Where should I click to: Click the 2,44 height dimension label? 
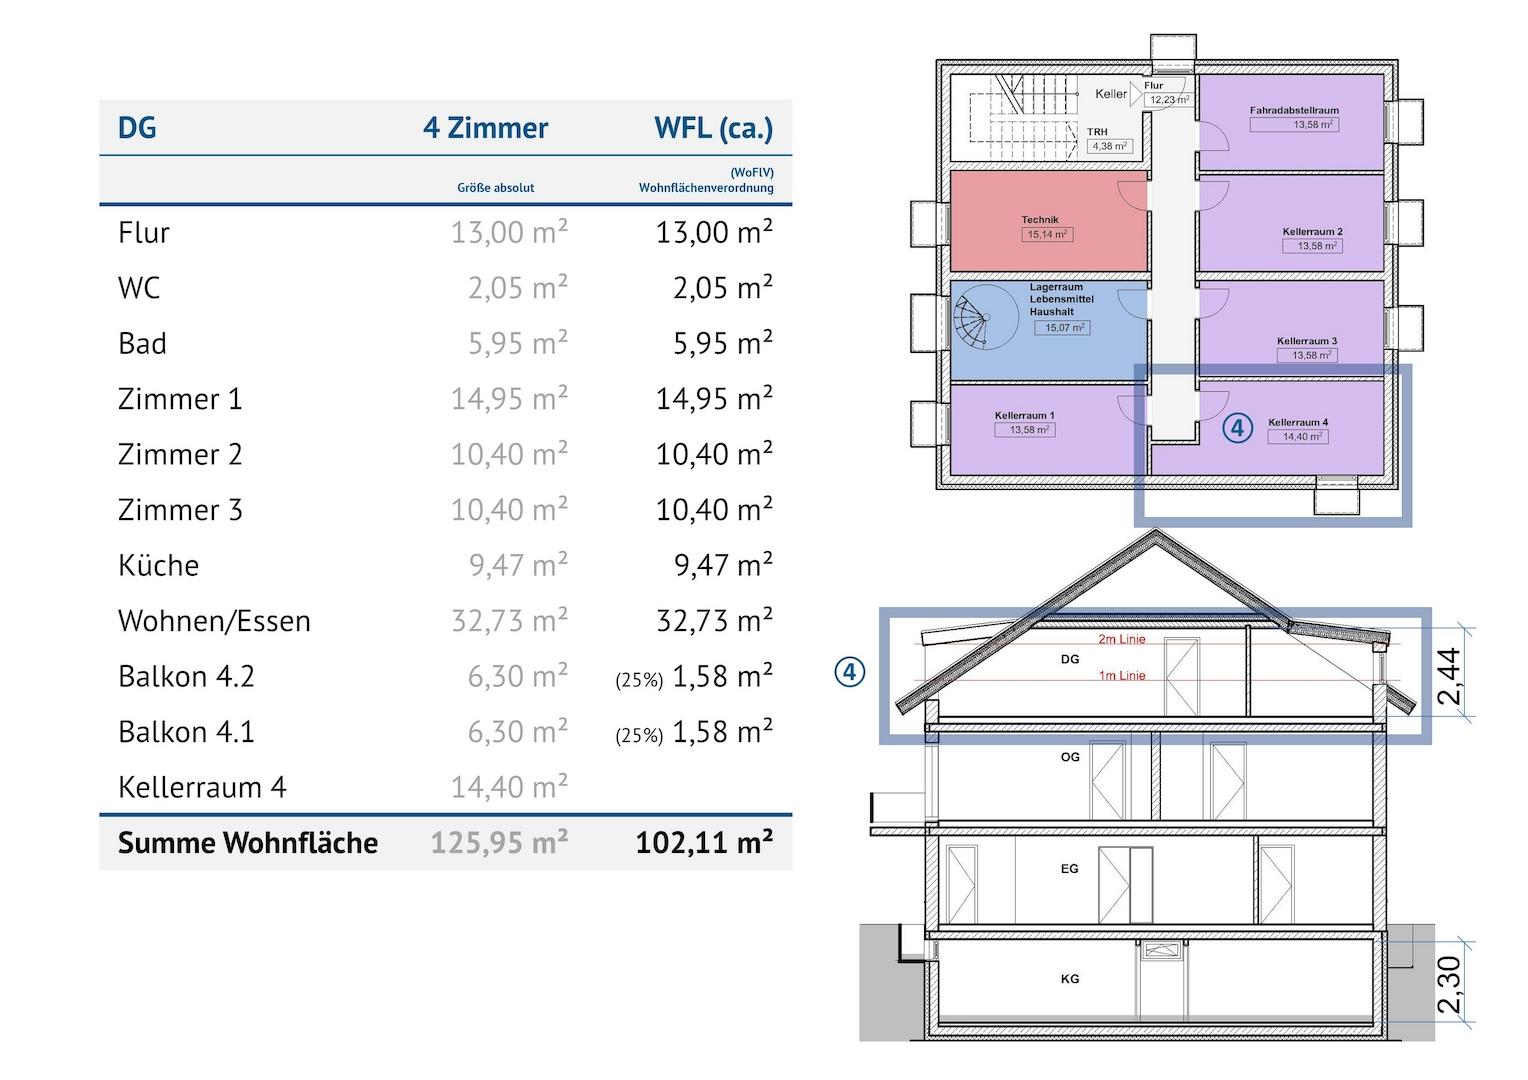point(1448,676)
